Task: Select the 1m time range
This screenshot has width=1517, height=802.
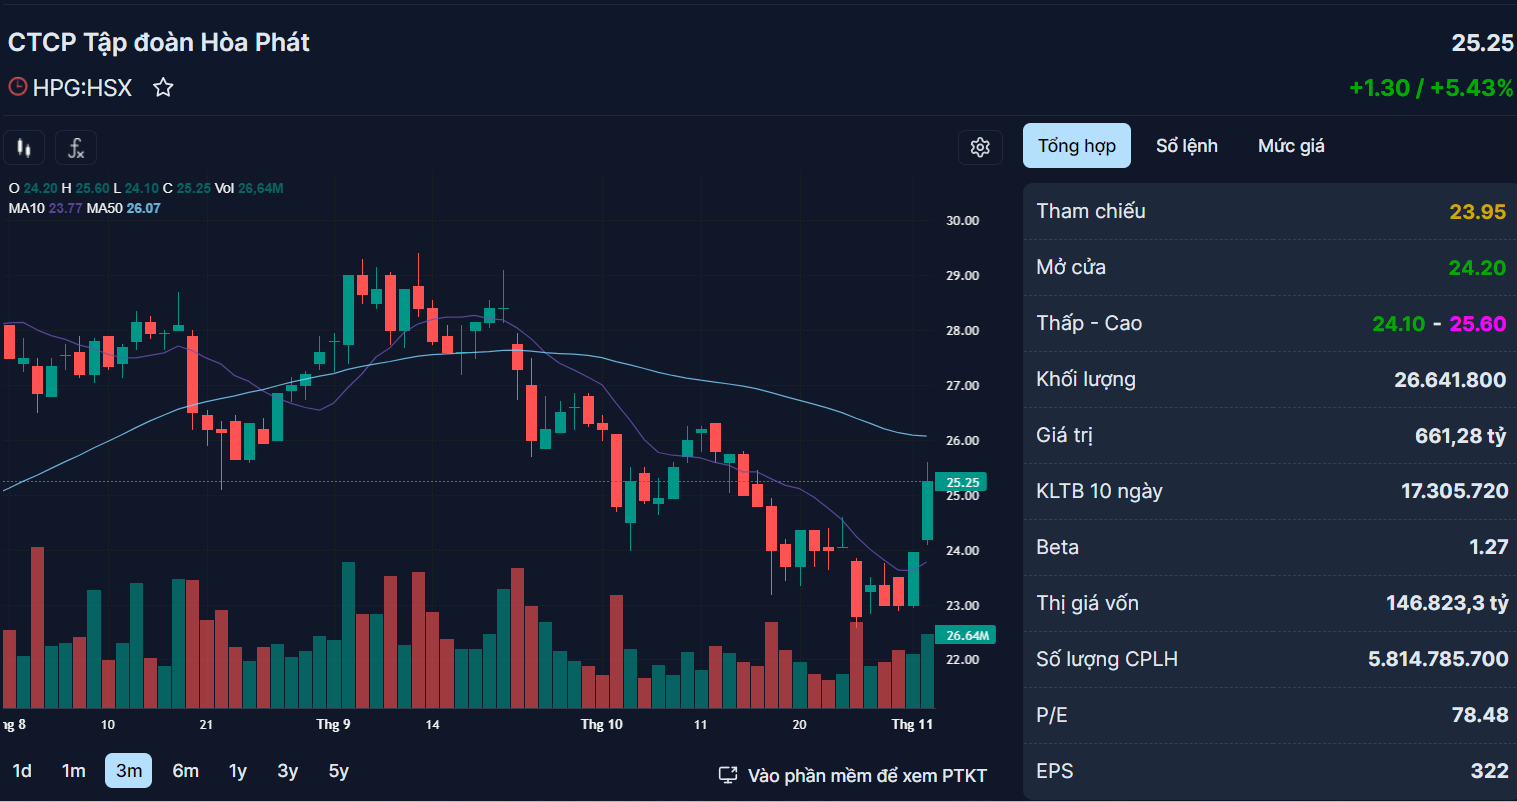Action: (x=74, y=771)
